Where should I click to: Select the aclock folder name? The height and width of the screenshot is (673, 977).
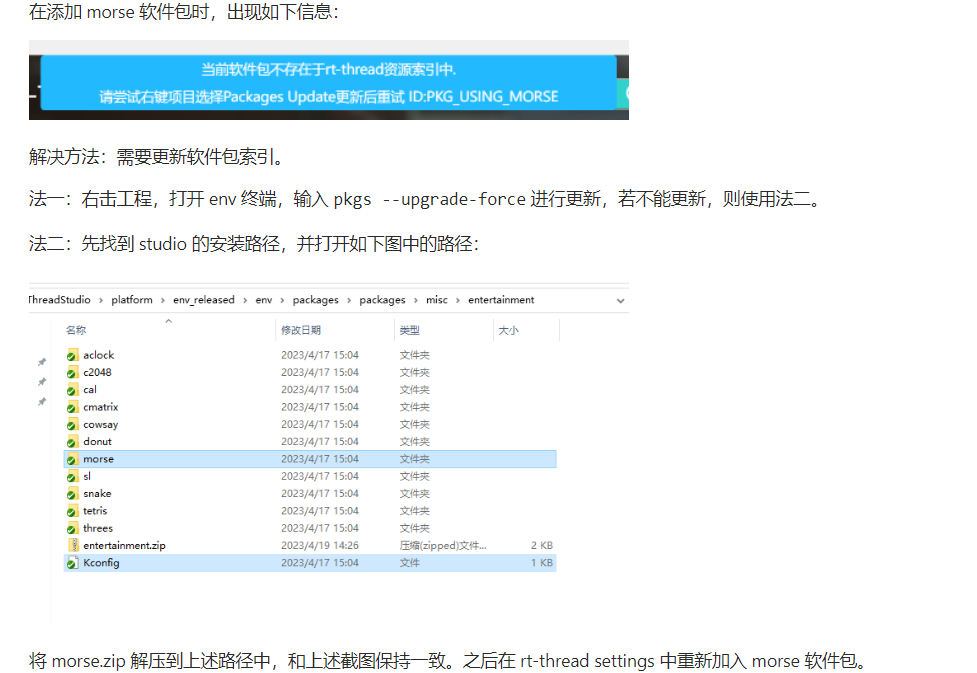point(98,355)
